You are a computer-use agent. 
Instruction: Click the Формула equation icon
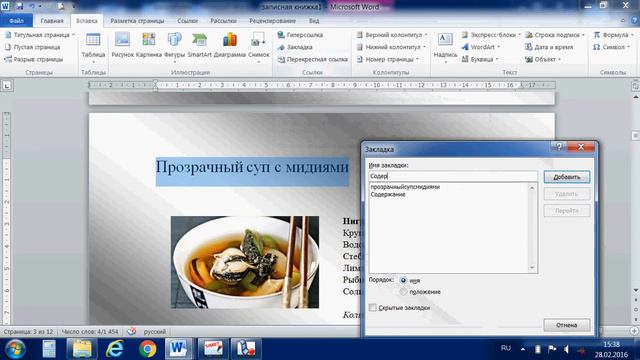pos(613,35)
